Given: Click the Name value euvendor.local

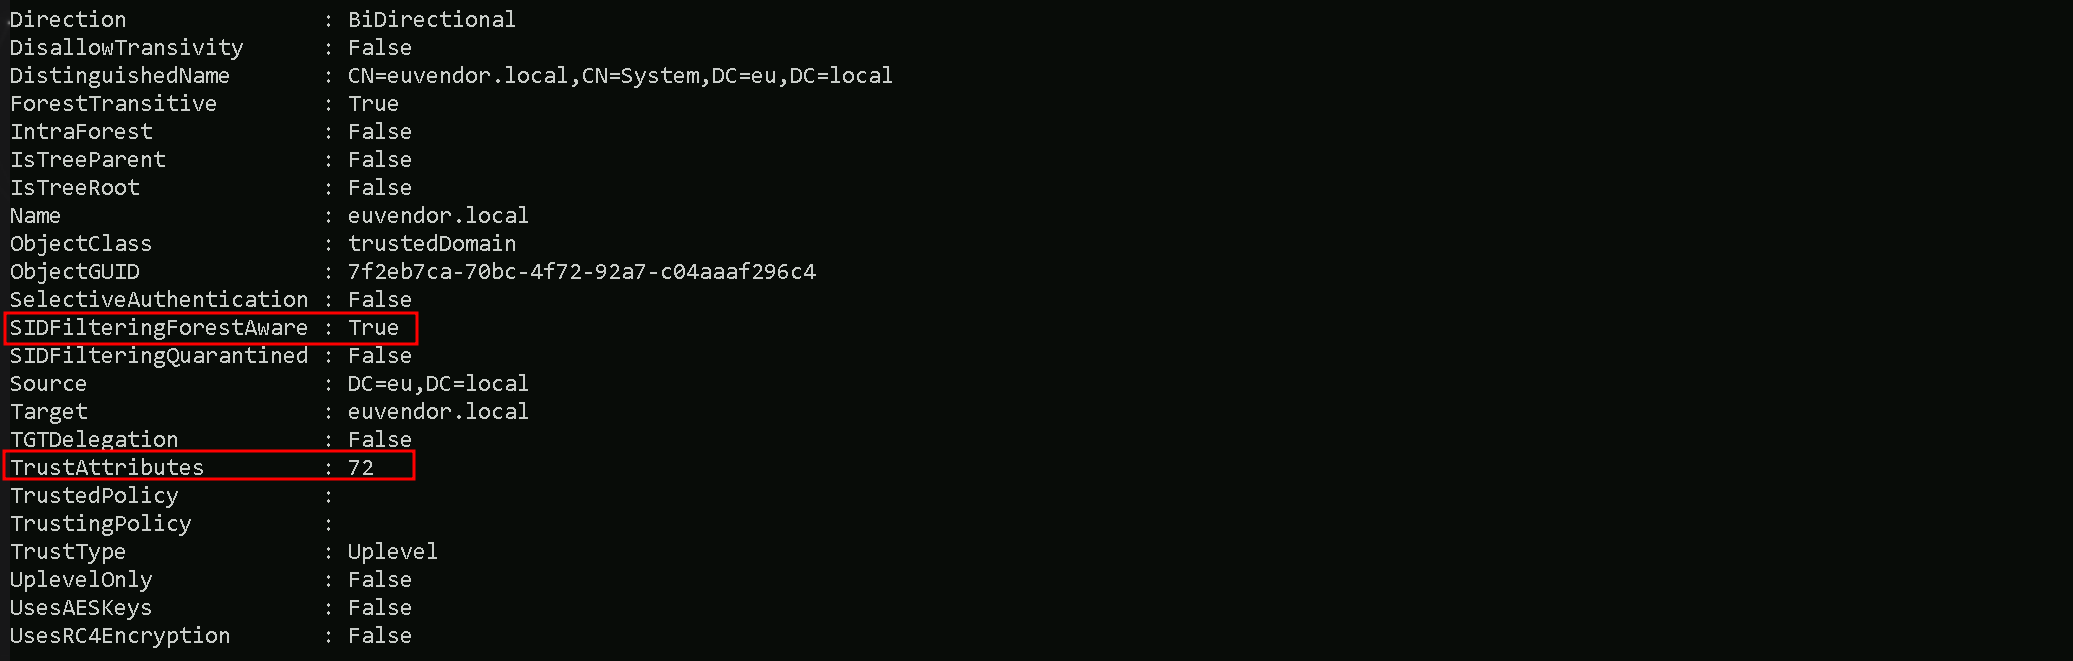Looking at the screenshot, I should click(438, 216).
